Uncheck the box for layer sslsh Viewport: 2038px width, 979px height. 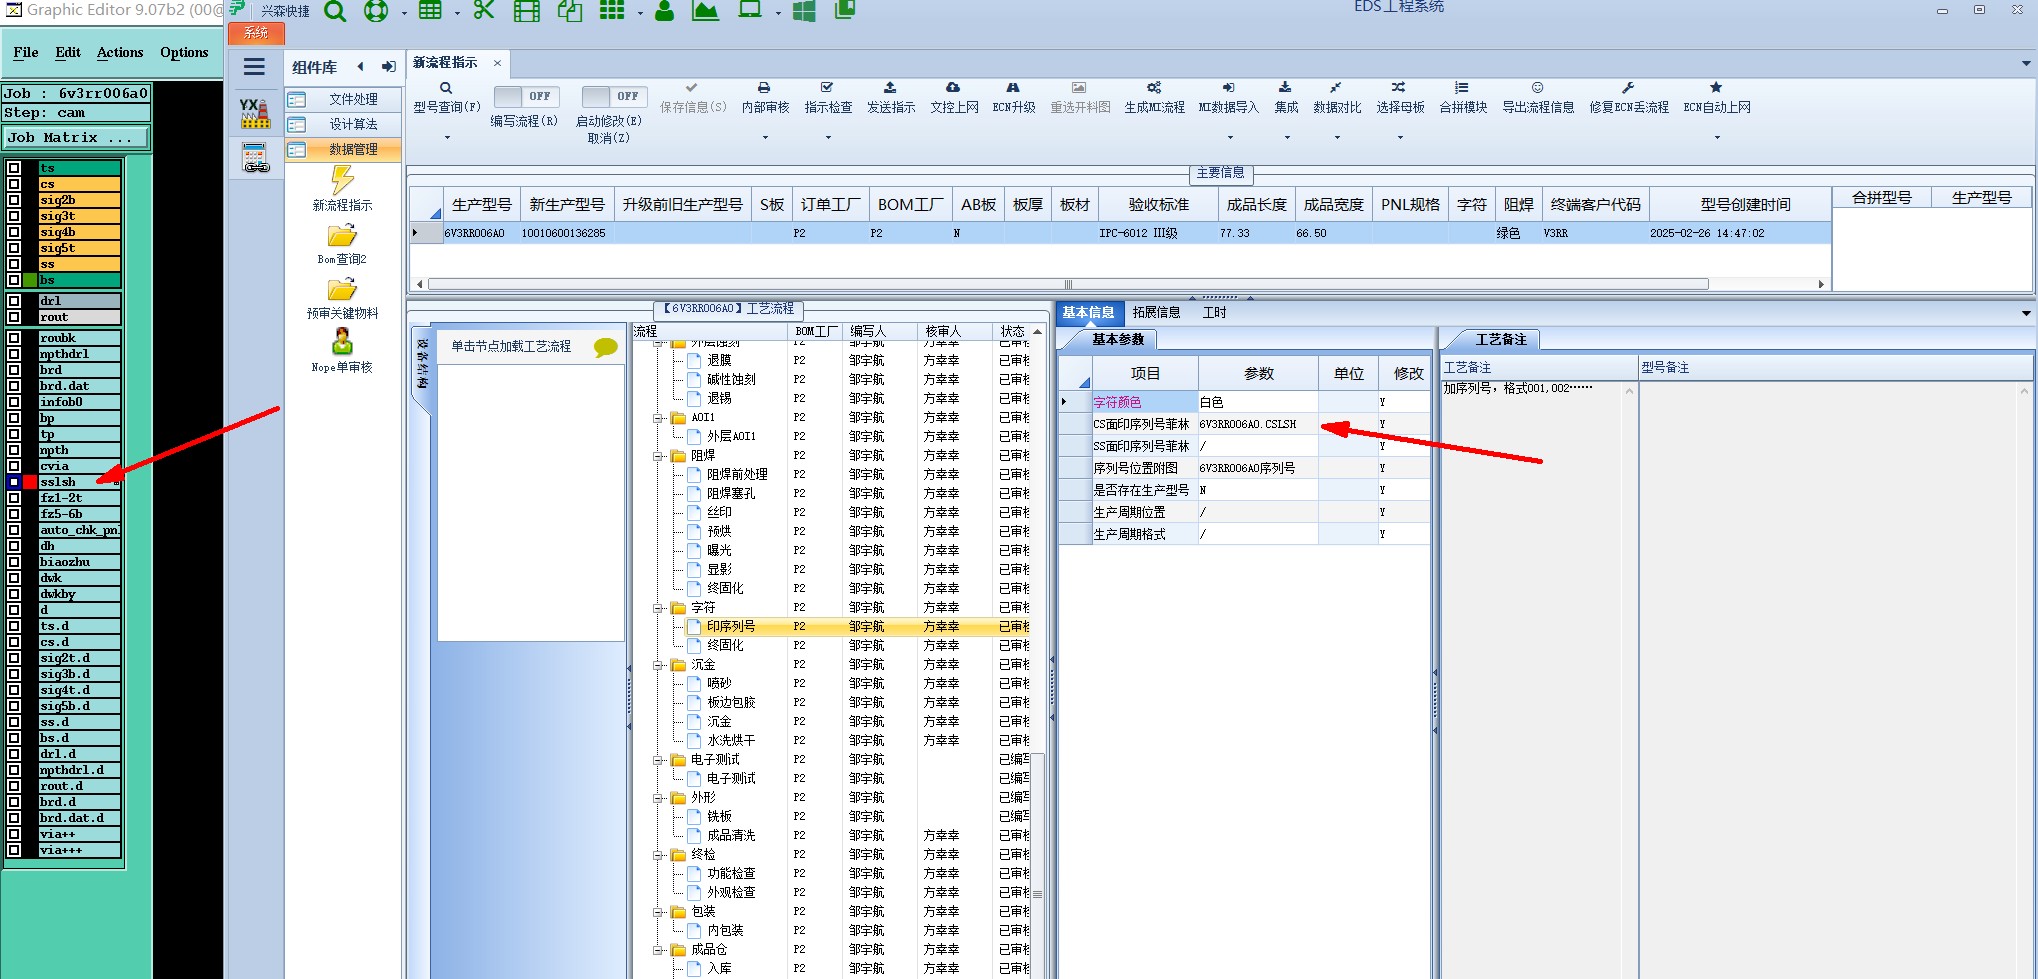click(x=14, y=482)
